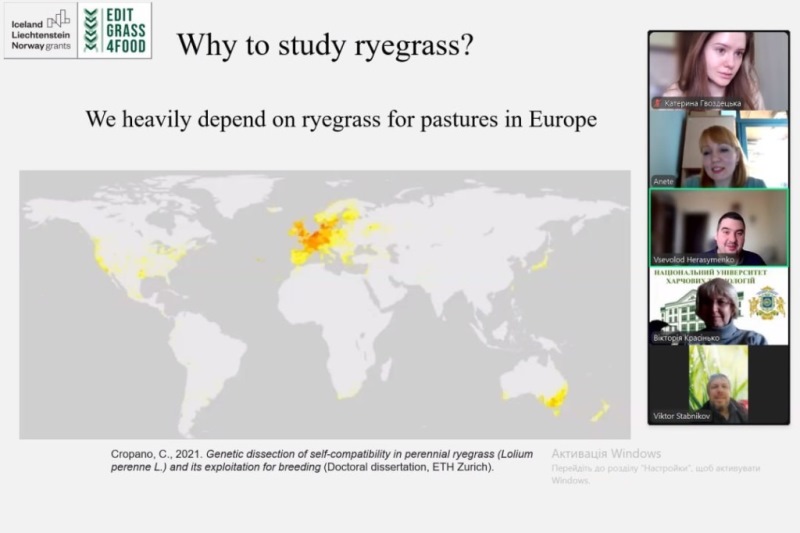This screenshot has height=533, width=800.
Task: Select Anete's video tile
Action: pyautogui.click(x=718, y=148)
